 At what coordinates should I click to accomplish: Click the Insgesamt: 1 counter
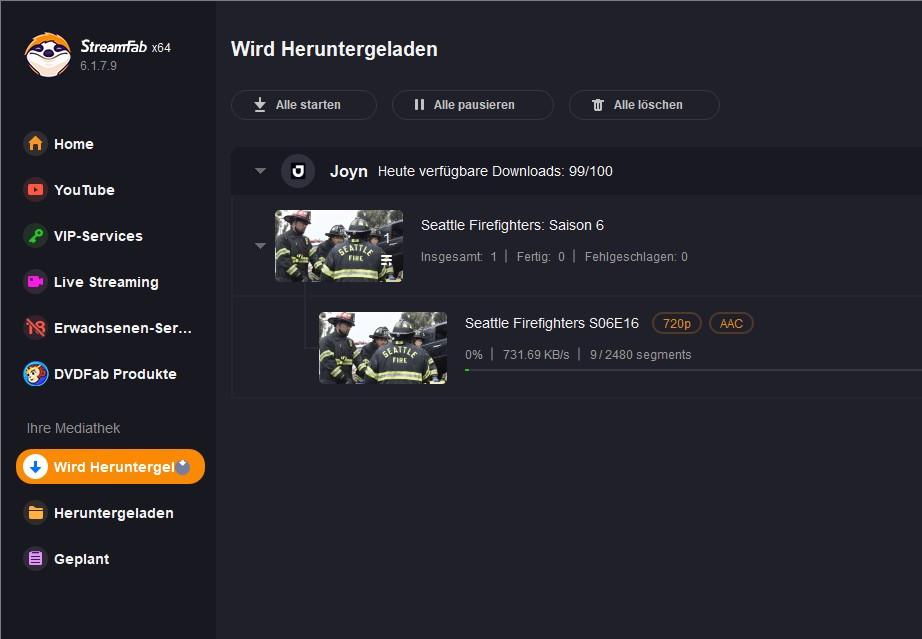[459, 256]
